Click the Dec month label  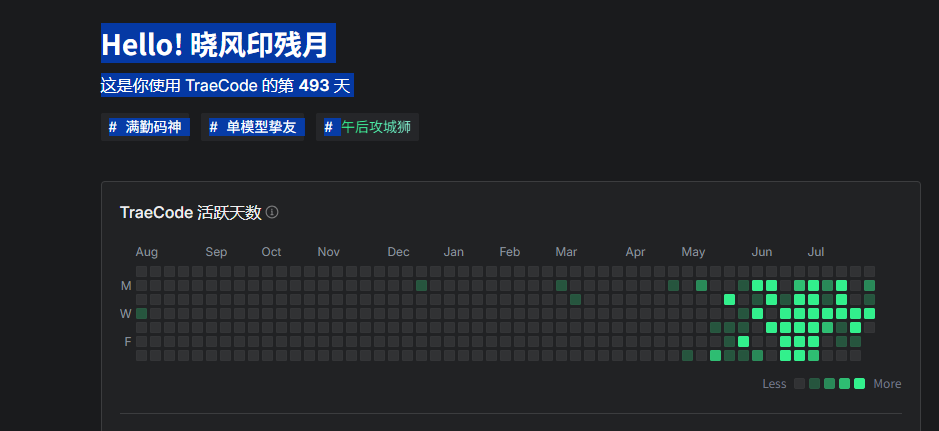398,252
